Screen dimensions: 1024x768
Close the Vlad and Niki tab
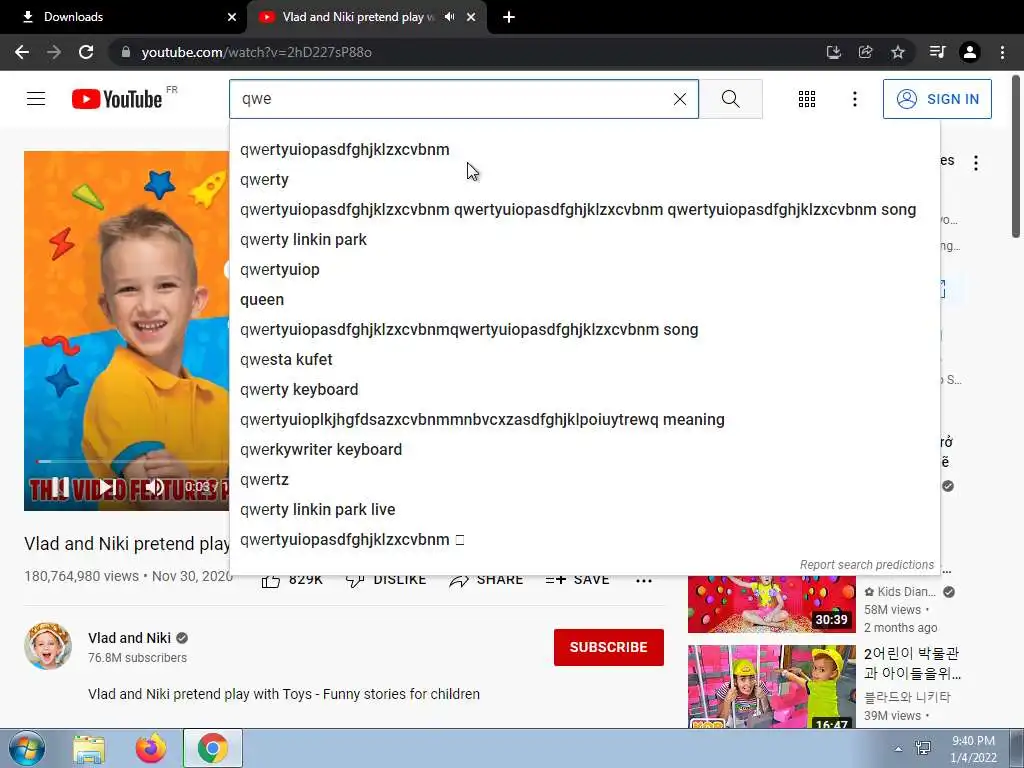[471, 17]
